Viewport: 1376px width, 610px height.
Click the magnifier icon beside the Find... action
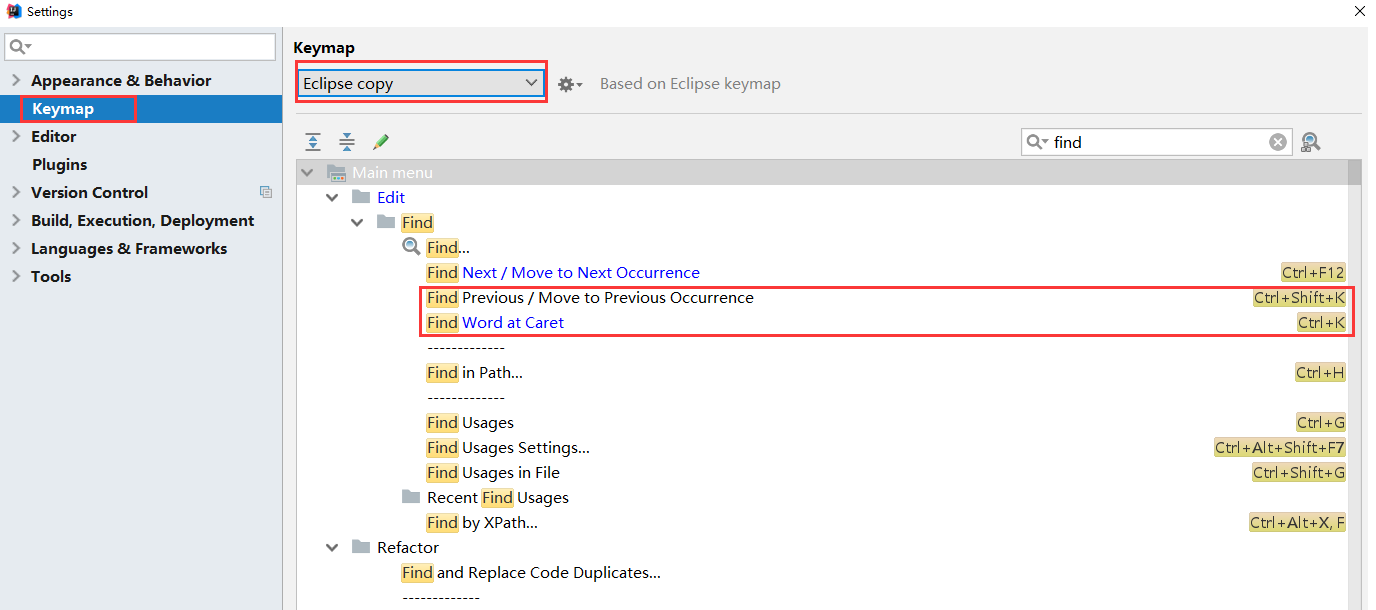tap(411, 247)
